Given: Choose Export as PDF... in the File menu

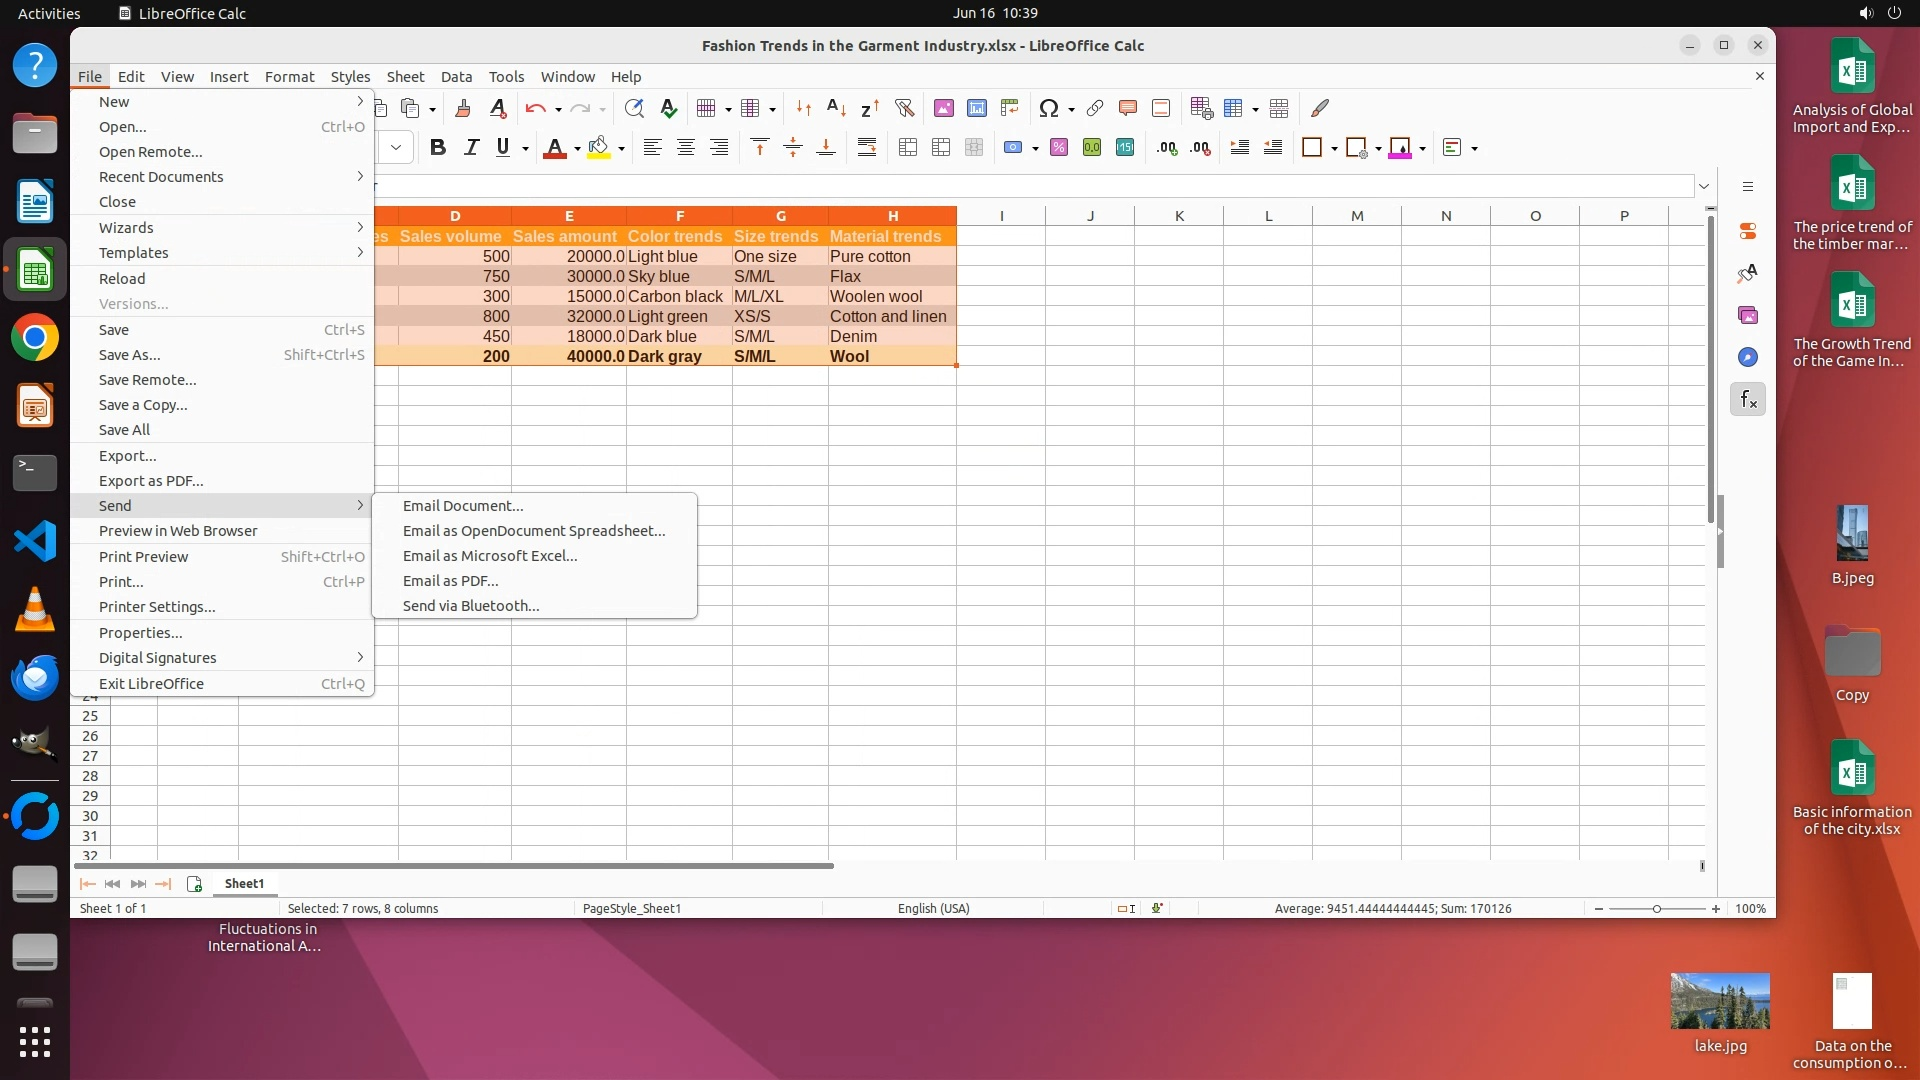Looking at the screenshot, I should click(151, 481).
